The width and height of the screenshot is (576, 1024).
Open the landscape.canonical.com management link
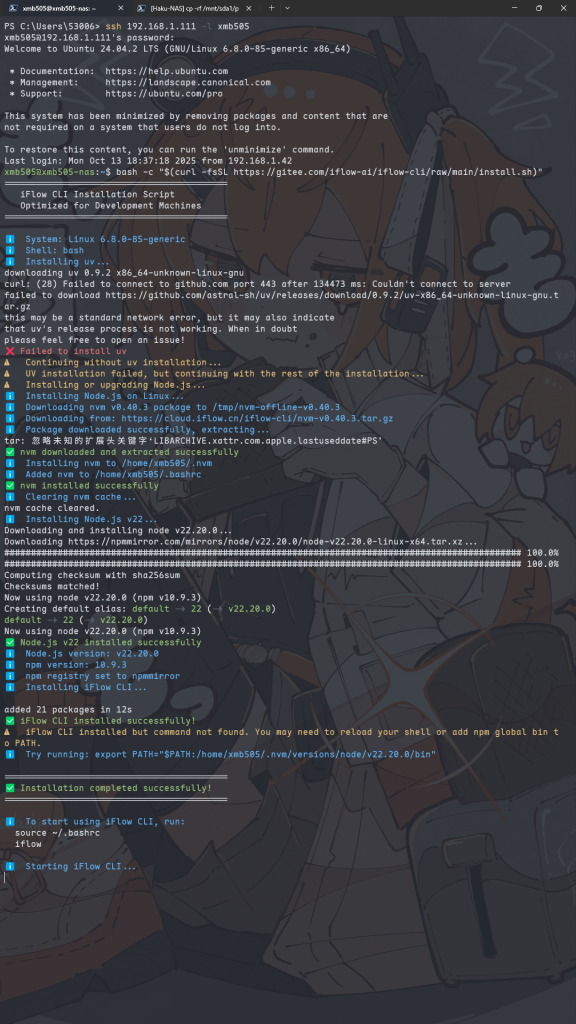pos(187,82)
